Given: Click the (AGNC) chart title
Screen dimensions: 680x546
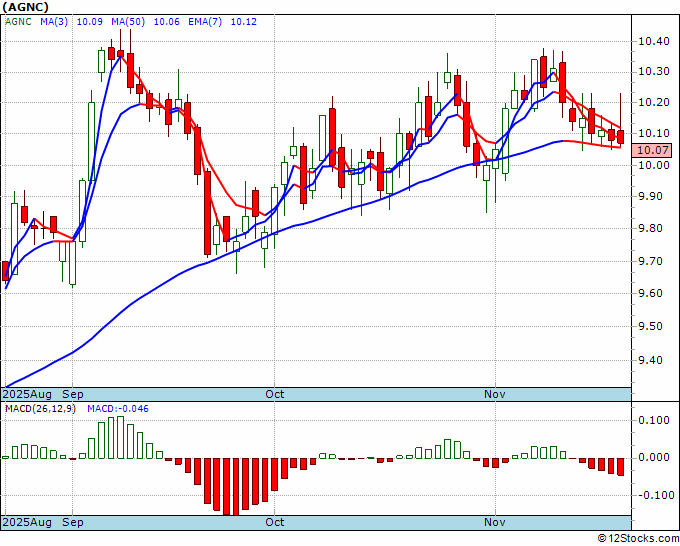Looking at the screenshot, I should pos(26,7).
